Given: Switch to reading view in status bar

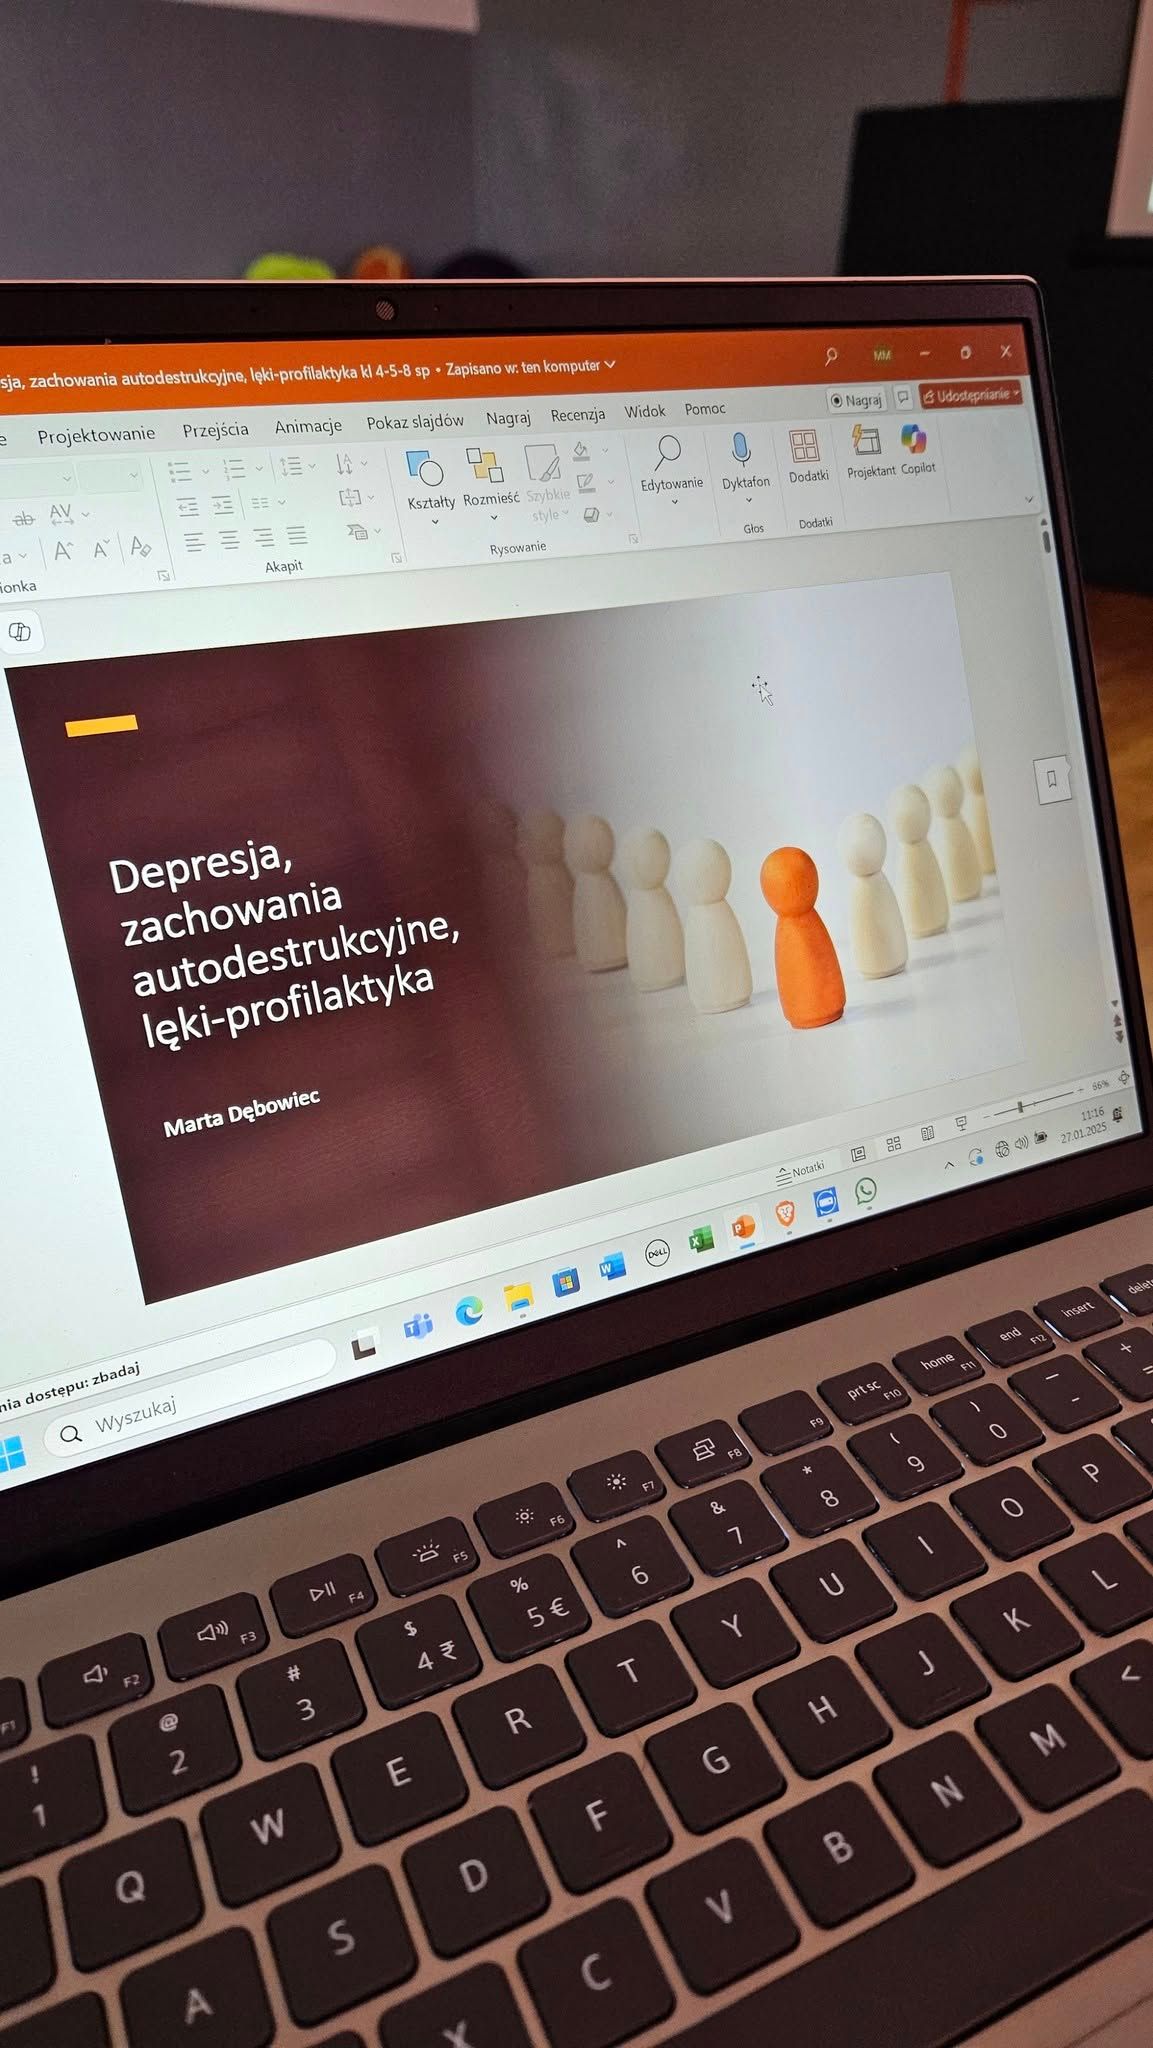Looking at the screenshot, I should pos(927,1134).
